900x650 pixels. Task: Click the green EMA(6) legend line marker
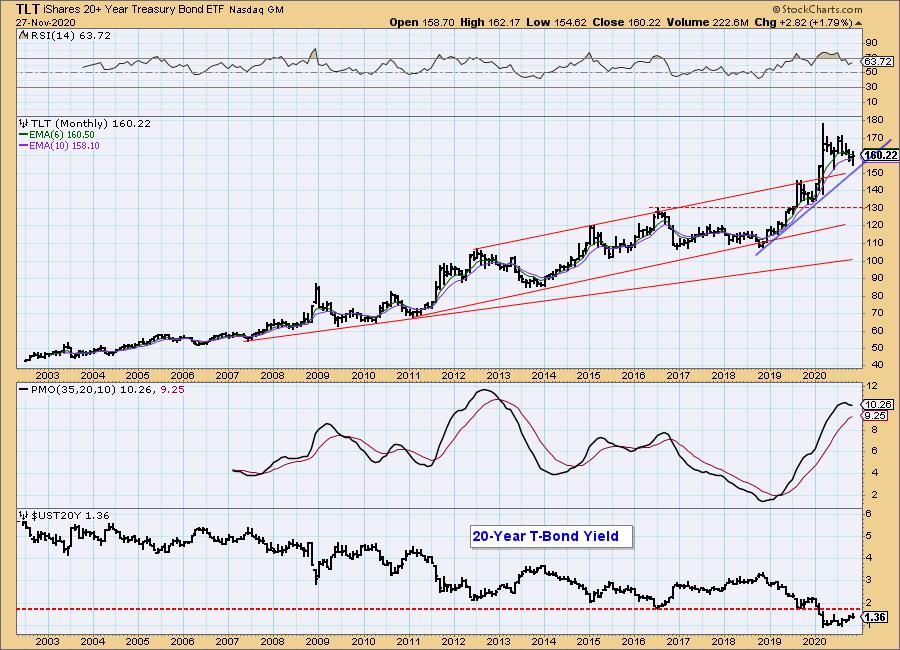coord(24,134)
